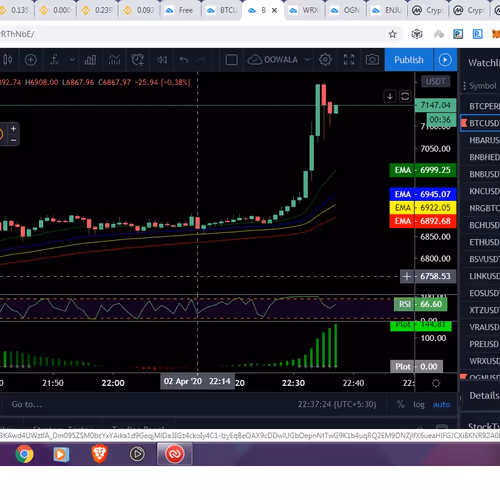Click the RSI 66.60 label

pos(420,304)
